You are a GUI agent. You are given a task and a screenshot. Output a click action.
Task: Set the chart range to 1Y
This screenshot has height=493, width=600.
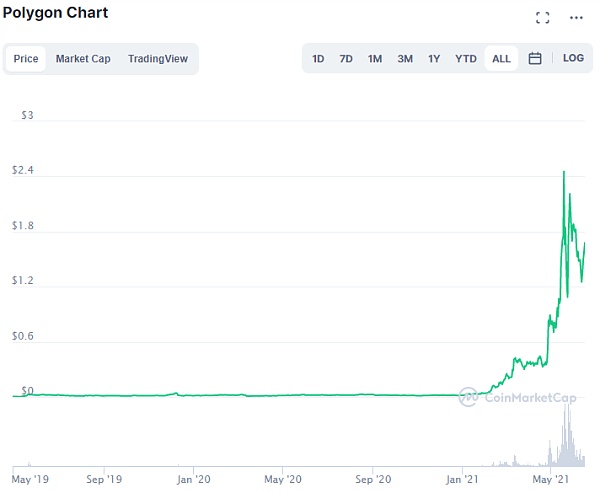click(x=434, y=59)
